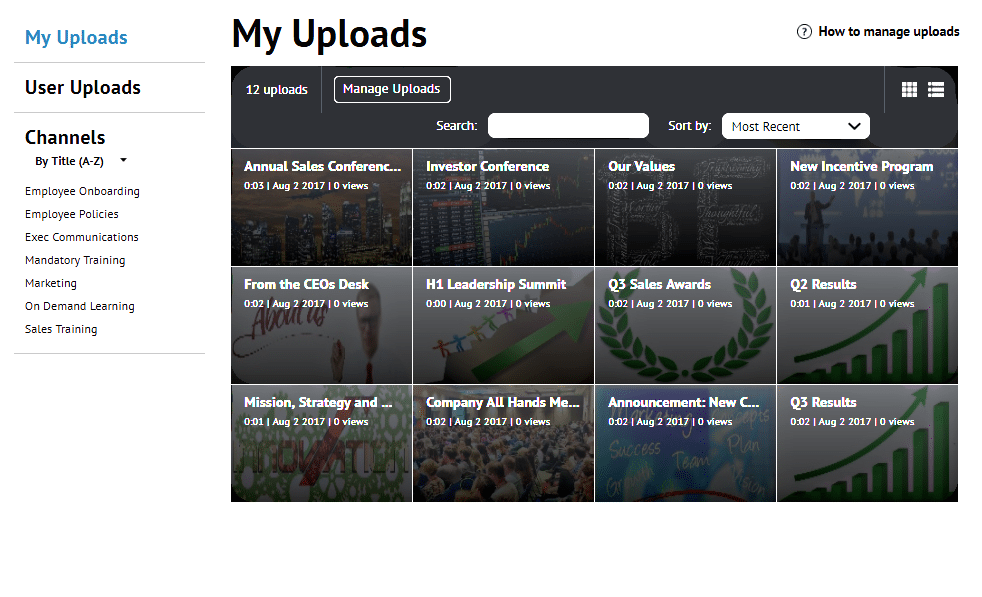Screen dimensions: 982x597
Task: Open the Company All Hands Me... video
Action: point(503,444)
